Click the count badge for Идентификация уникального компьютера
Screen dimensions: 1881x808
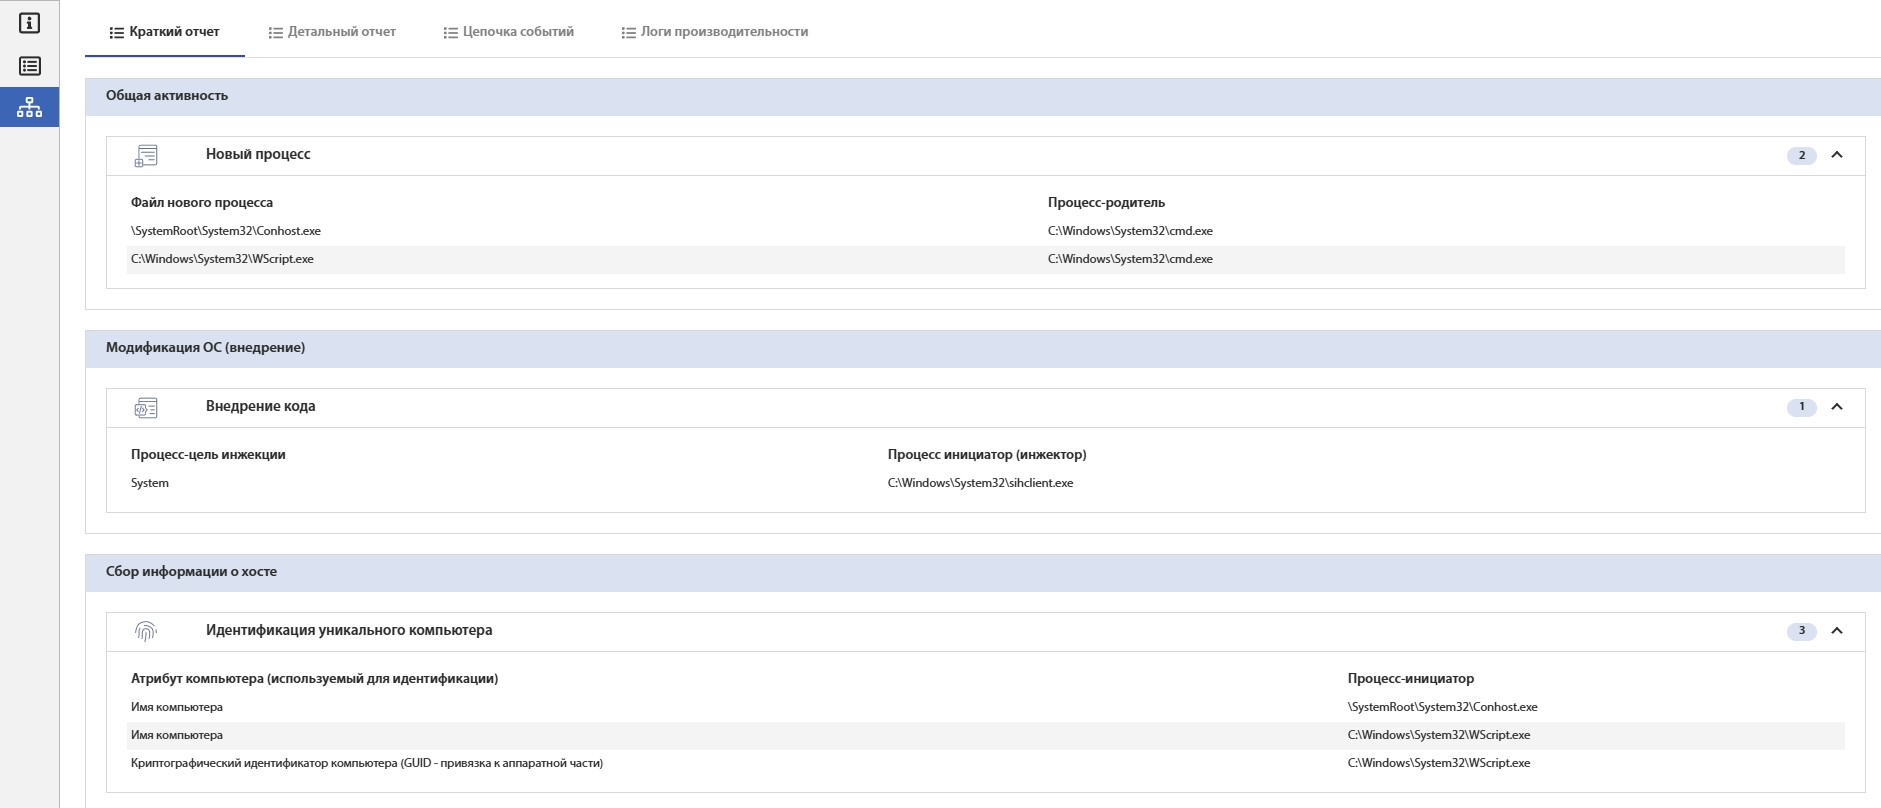[x=1801, y=631]
